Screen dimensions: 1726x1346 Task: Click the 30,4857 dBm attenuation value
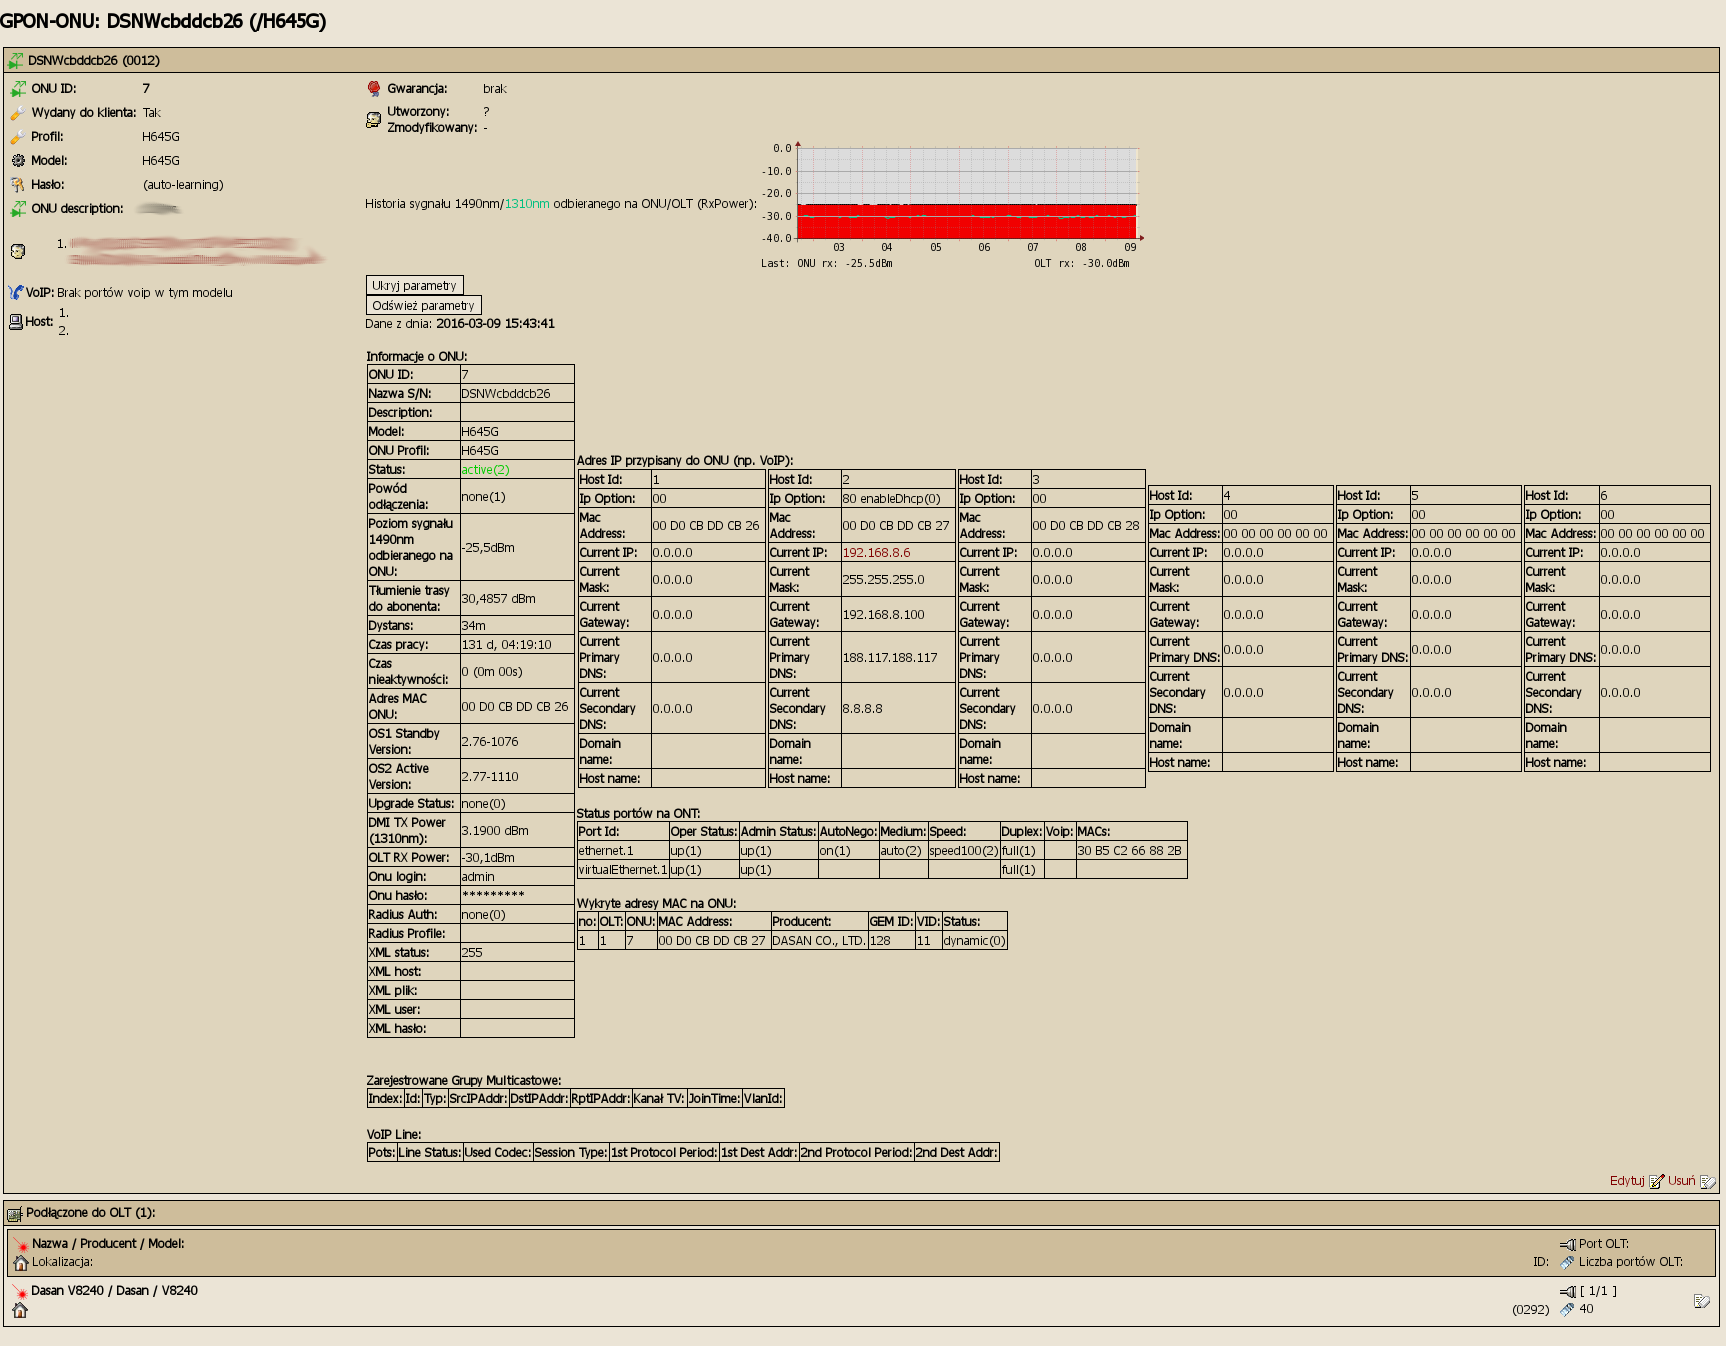point(498,599)
